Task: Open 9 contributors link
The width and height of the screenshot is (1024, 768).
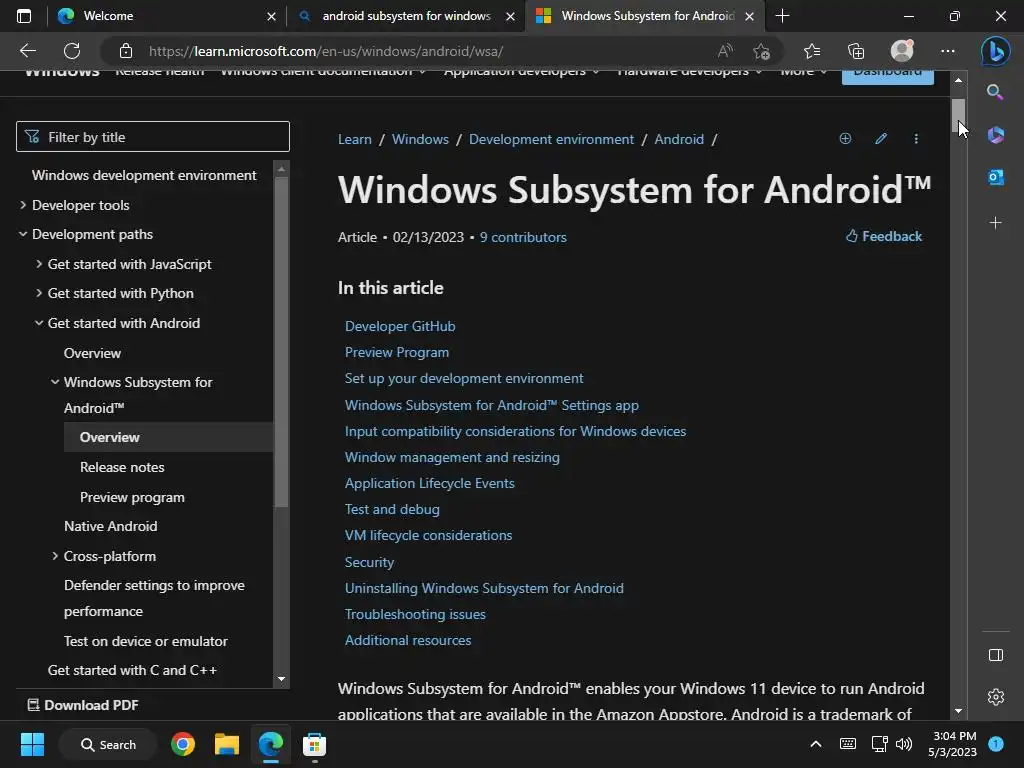Action: [x=523, y=237]
